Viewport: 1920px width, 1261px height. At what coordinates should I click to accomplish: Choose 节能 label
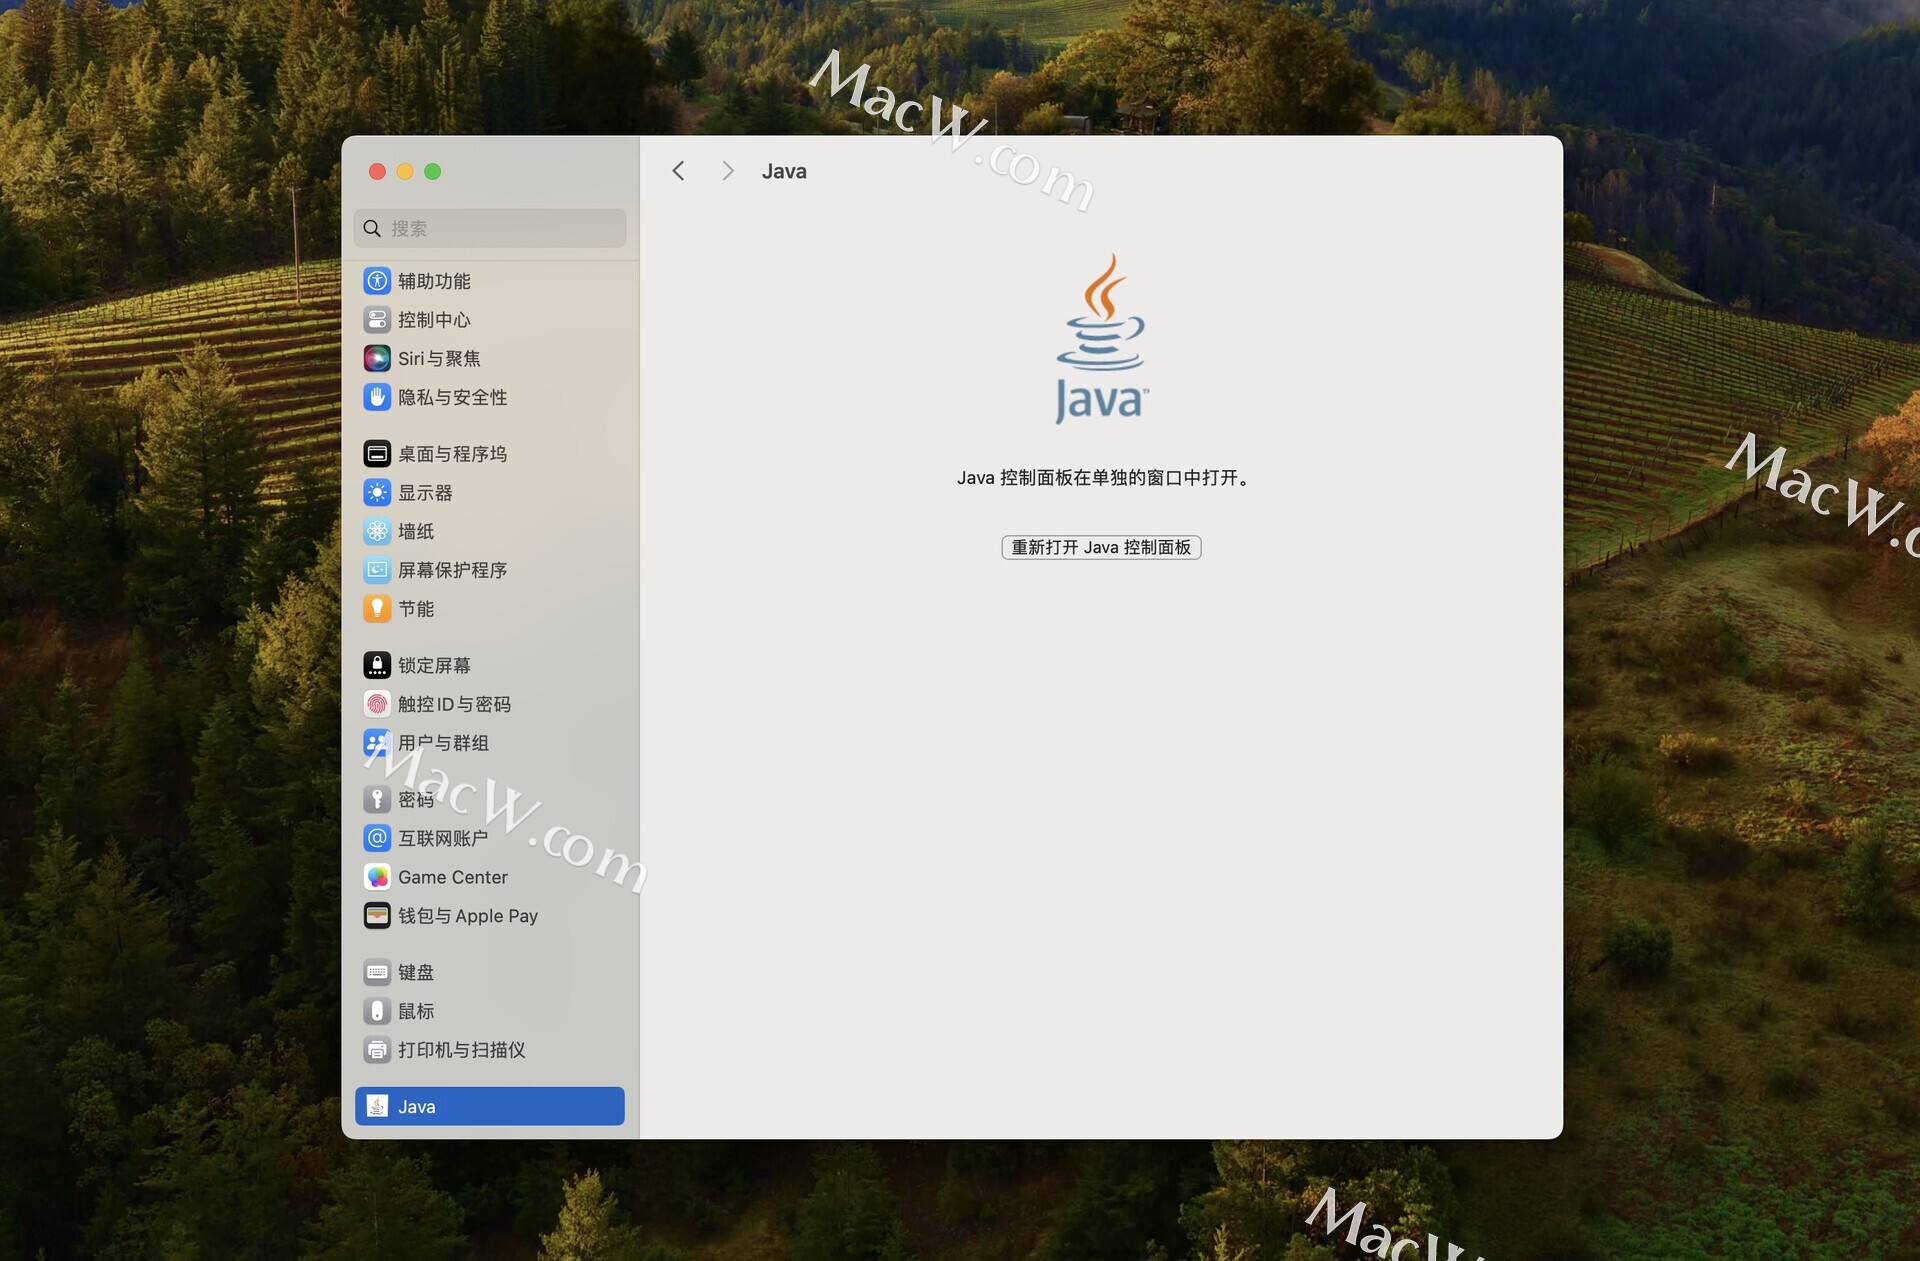coord(416,608)
